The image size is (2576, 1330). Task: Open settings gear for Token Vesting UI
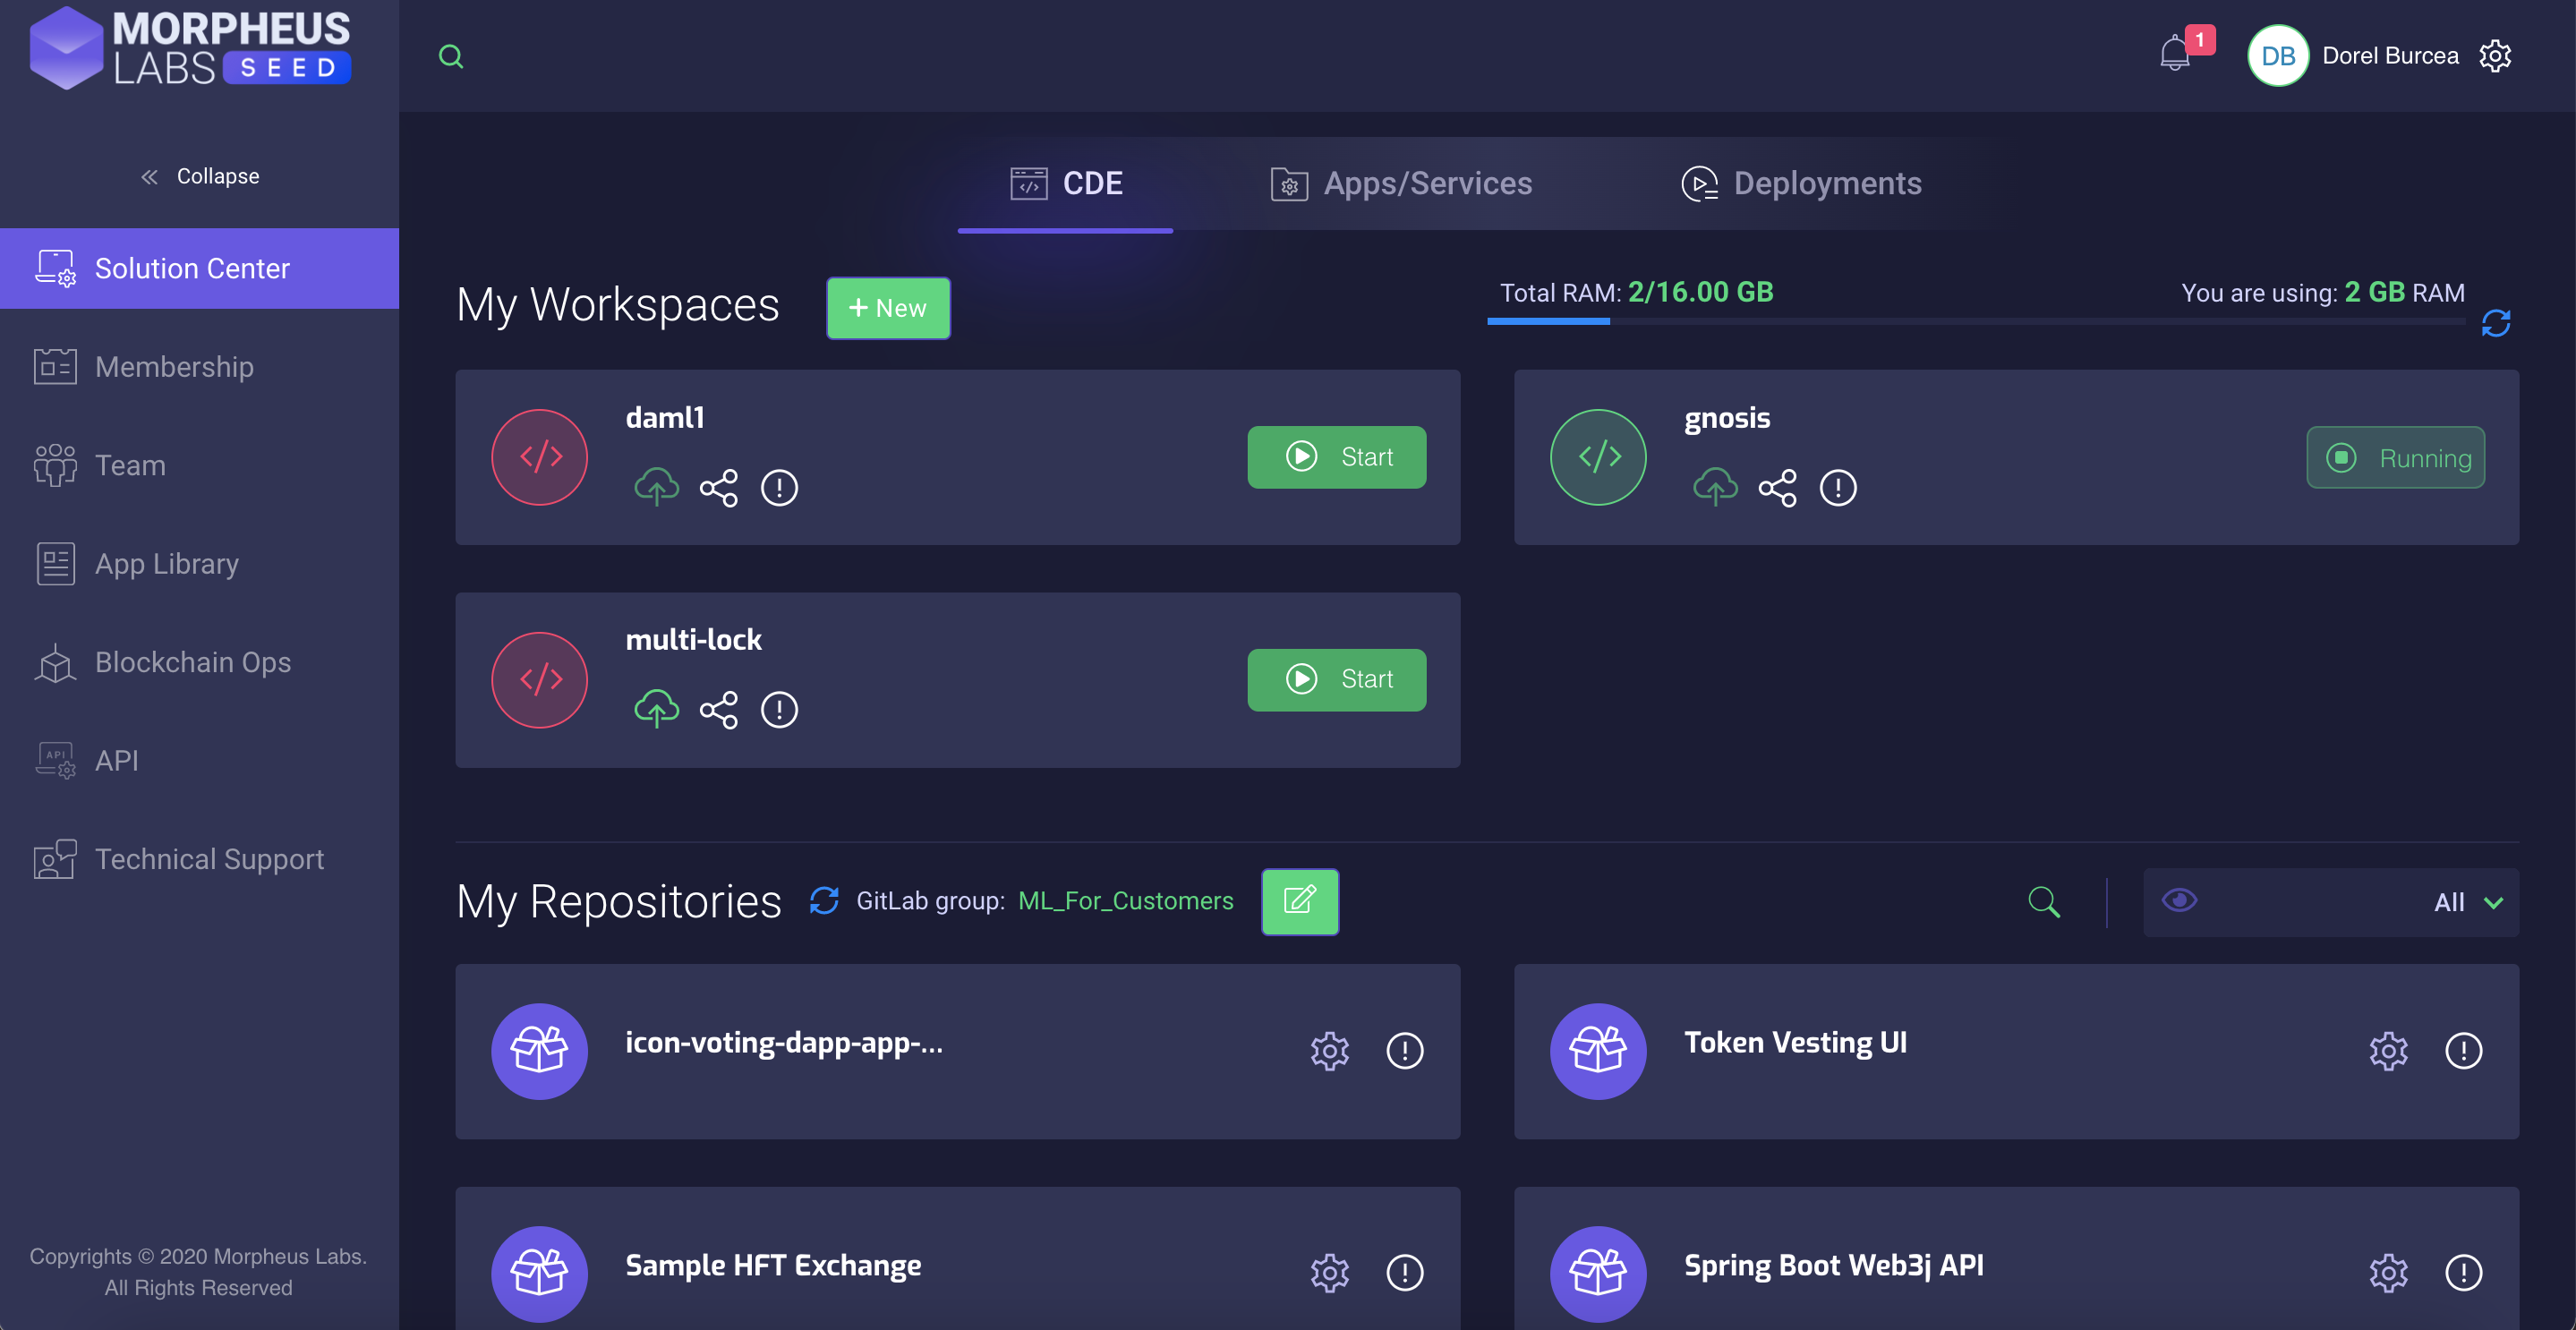tap(2387, 1051)
